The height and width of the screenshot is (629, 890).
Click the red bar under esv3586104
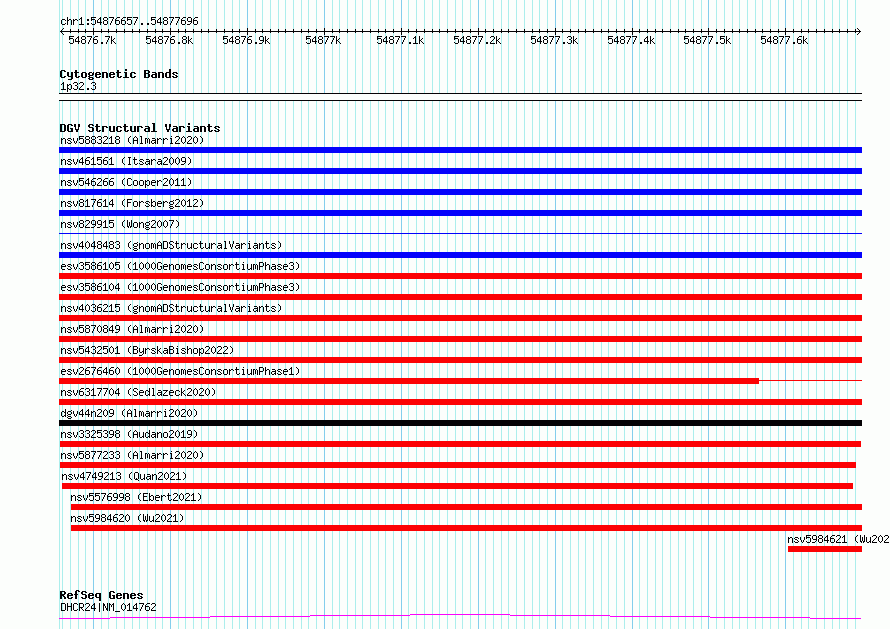point(460,297)
